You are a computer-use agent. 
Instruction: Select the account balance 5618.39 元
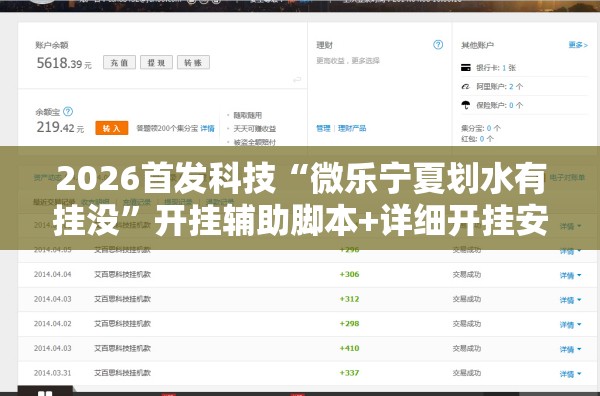tap(64, 63)
